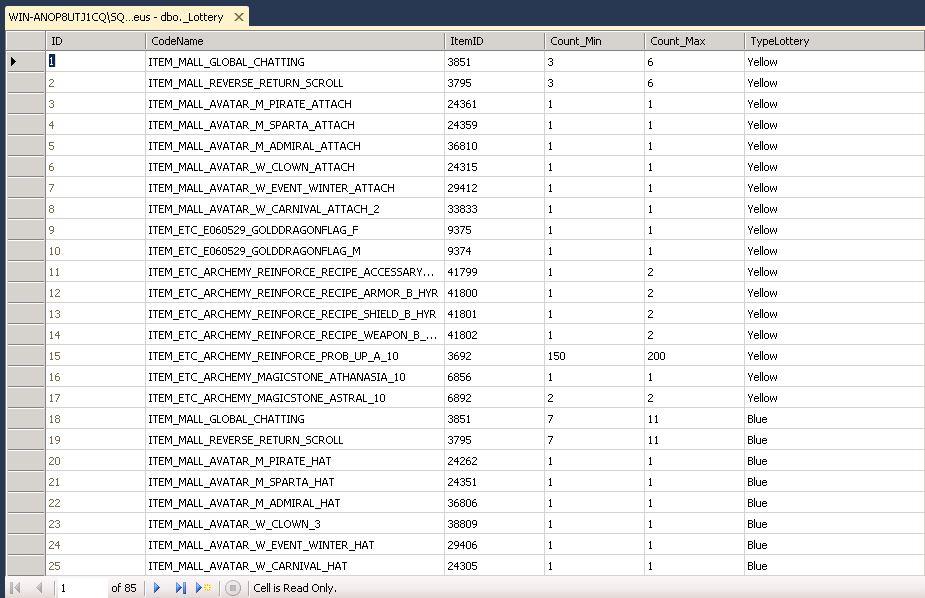Click cell ITEM_ETC_ARCHEMY_MAGICSTONE_ATHANASIA_10
The width and height of the screenshot is (925, 598).
pos(294,377)
